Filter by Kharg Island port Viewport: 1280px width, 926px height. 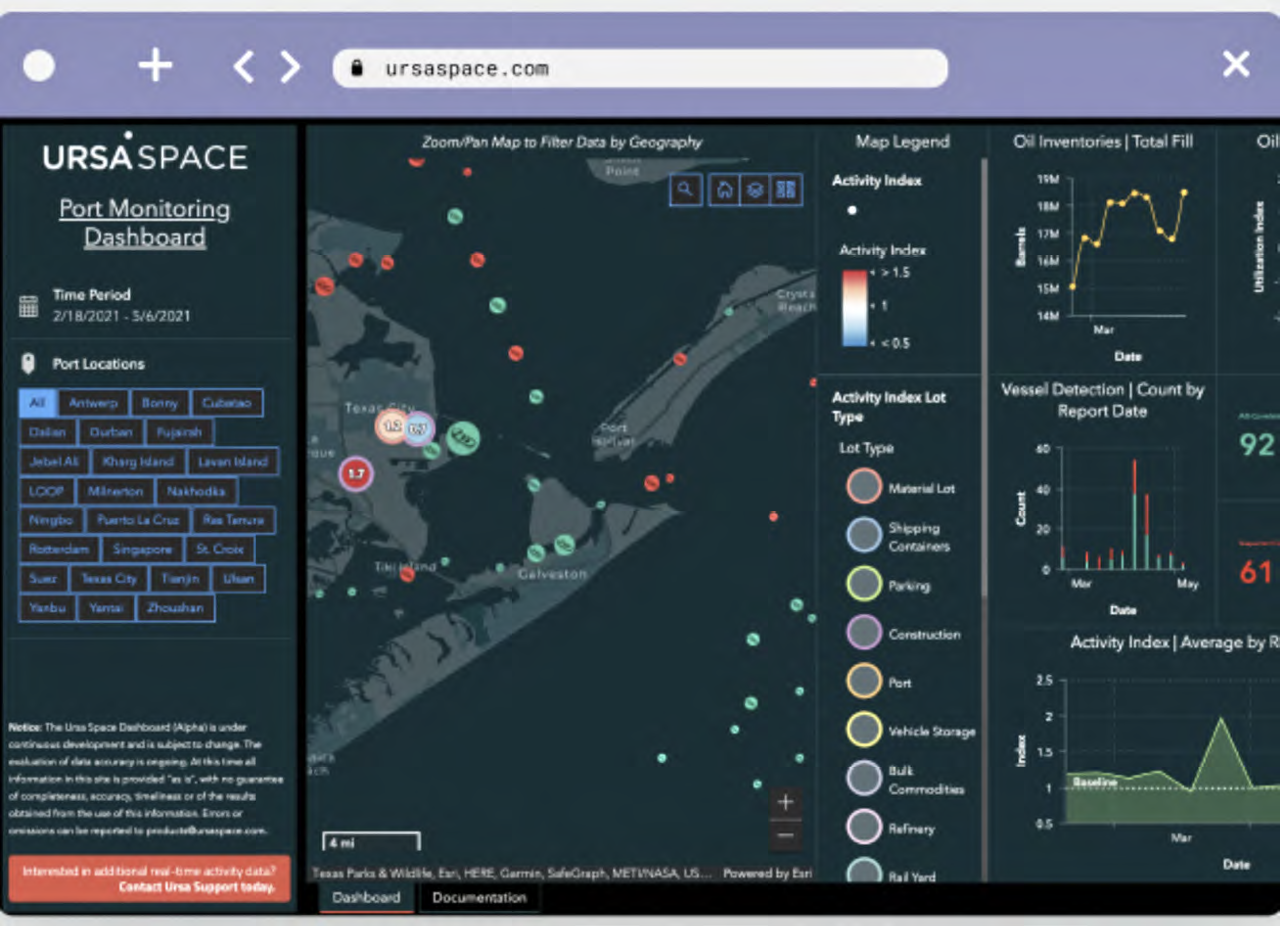coord(136,462)
